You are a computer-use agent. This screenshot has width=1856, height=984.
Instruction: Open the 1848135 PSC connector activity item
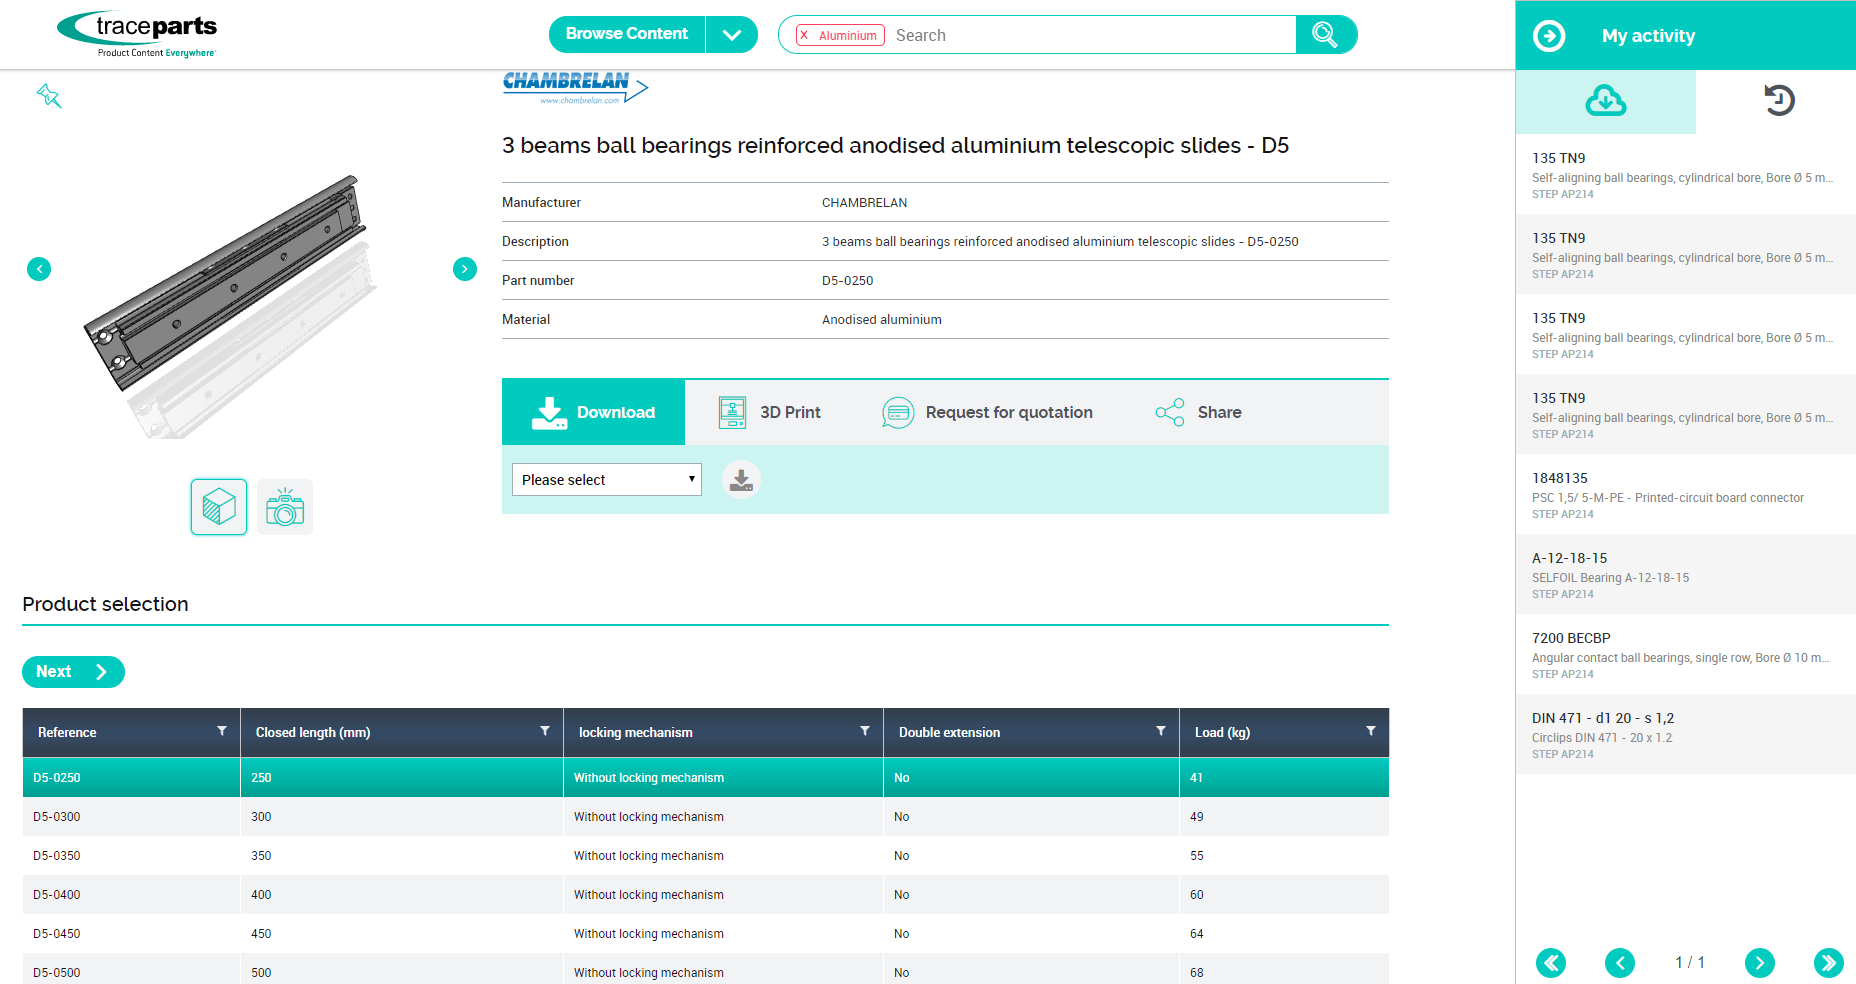[1686, 494]
